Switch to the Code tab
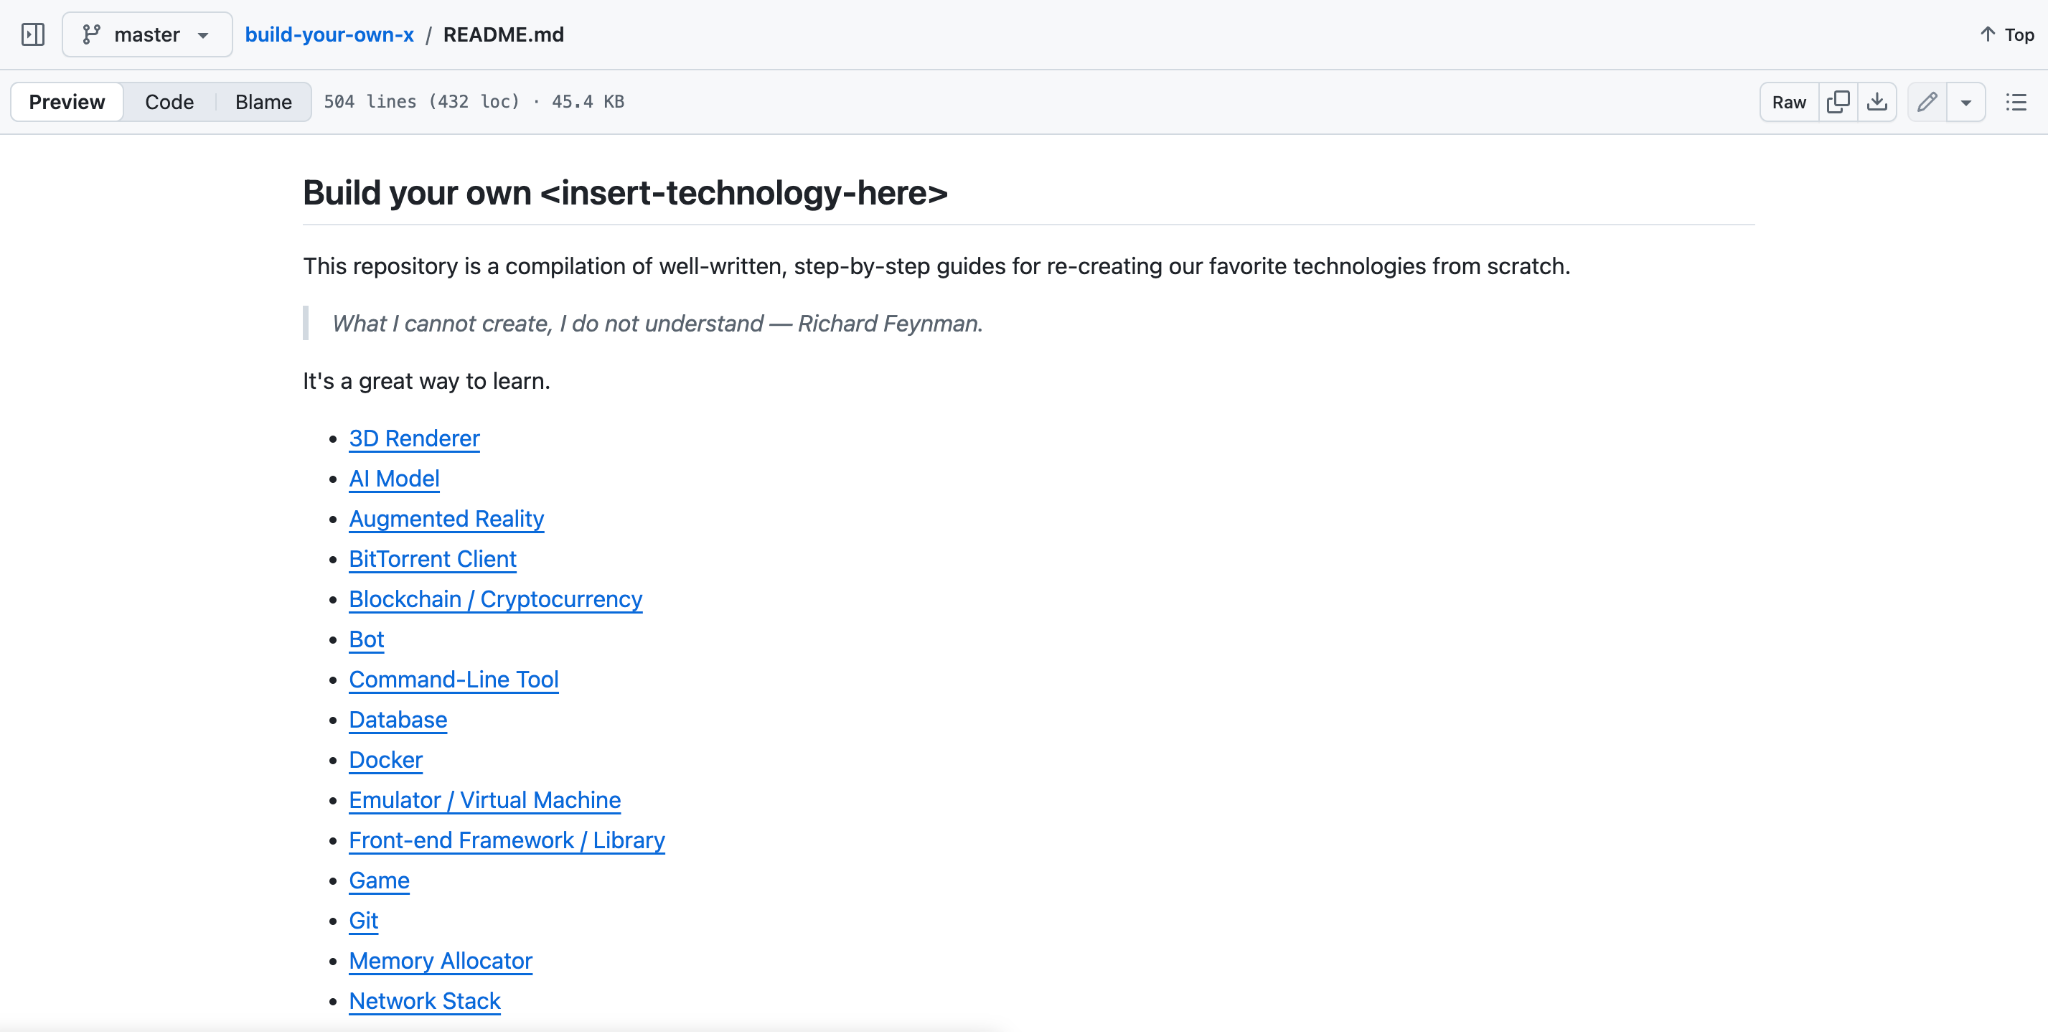 point(169,101)
